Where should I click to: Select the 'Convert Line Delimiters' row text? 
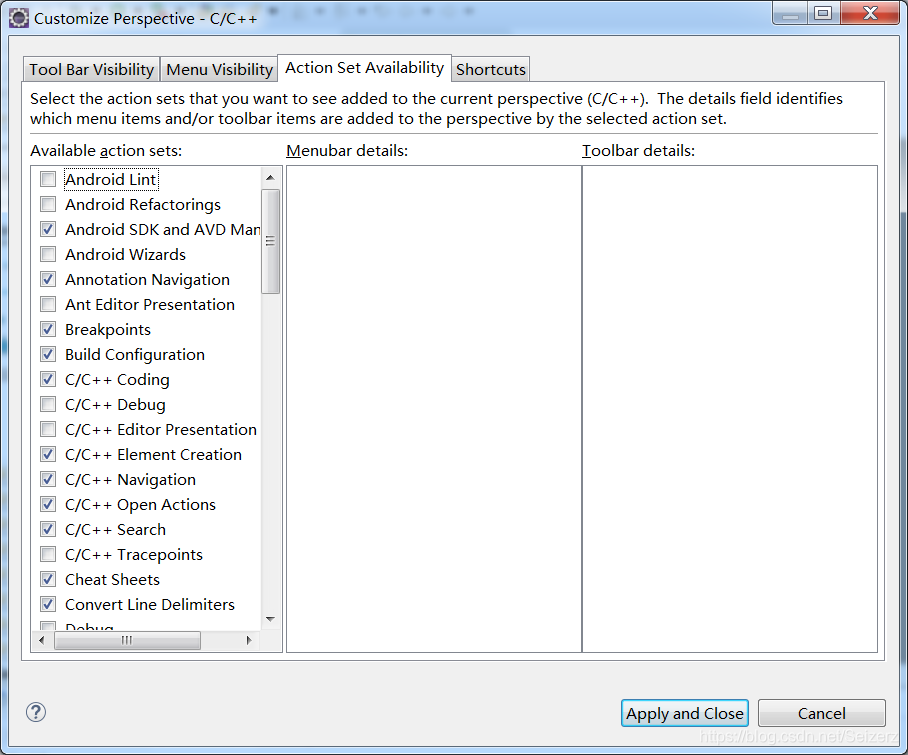click(x=150, y=604)
